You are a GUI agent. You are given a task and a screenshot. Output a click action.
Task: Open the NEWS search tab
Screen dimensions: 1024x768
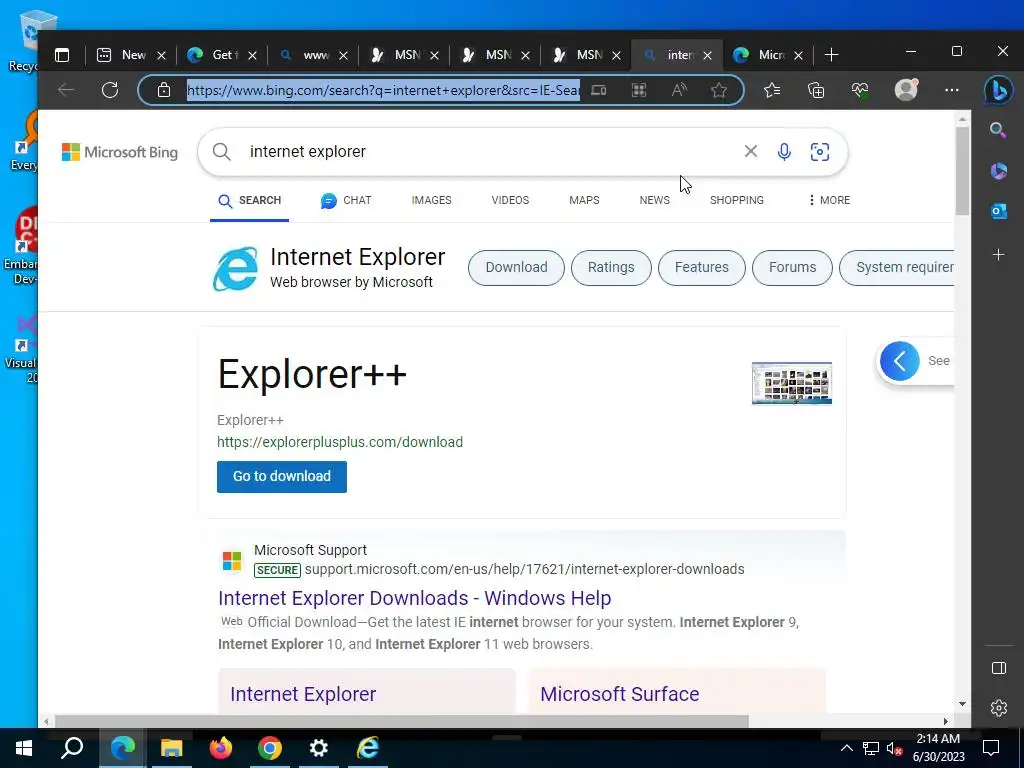[654, 200]
